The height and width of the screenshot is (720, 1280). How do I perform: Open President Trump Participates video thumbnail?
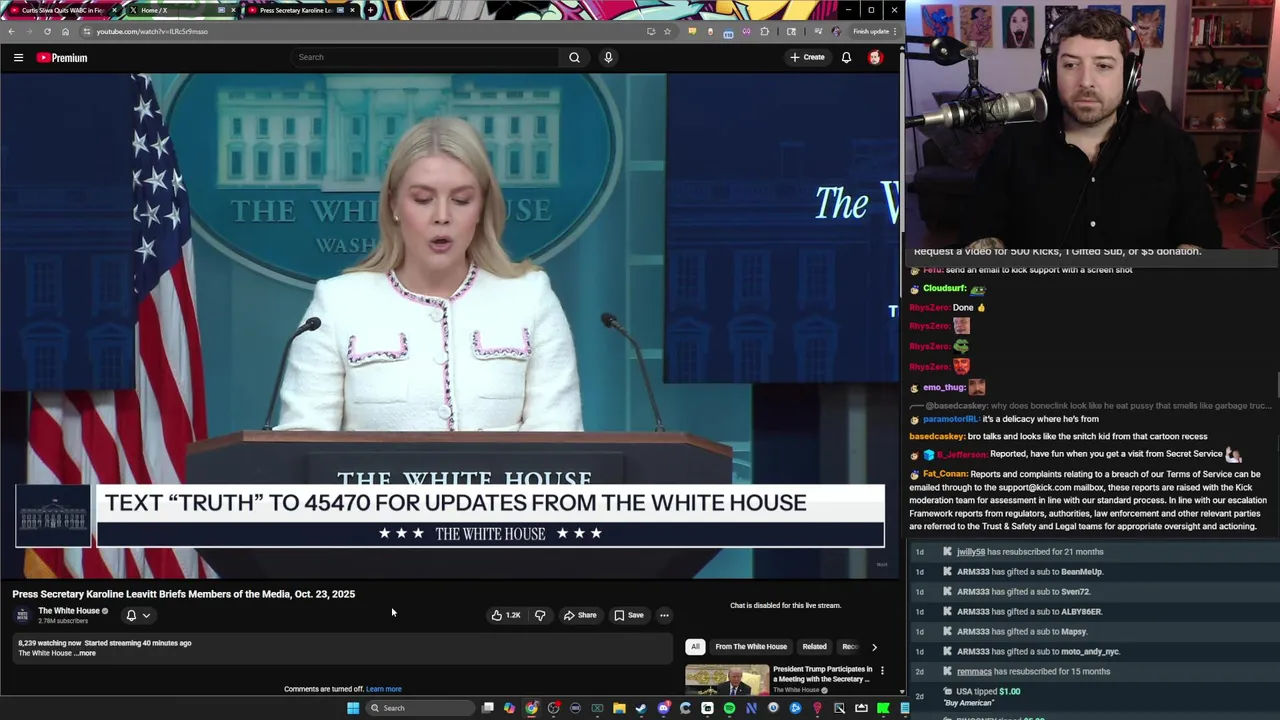pyautogui.click(x=727, y=680)
